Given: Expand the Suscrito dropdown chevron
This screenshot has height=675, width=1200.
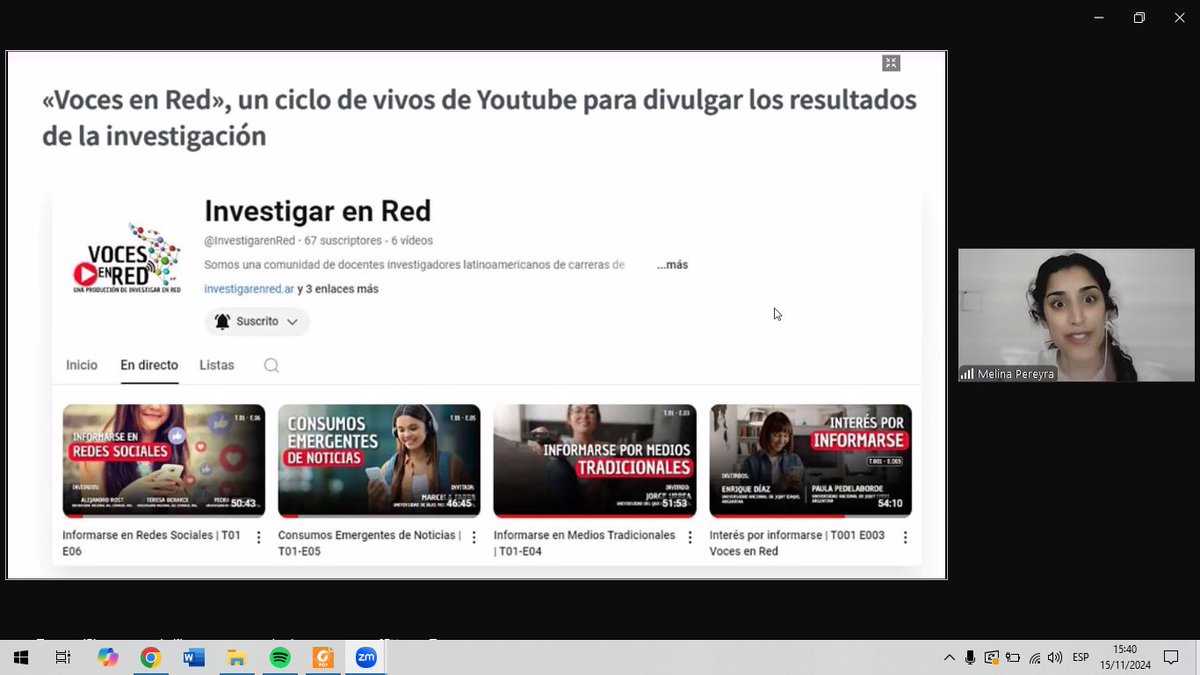Looking at the screenshot, I should (292, 322).
